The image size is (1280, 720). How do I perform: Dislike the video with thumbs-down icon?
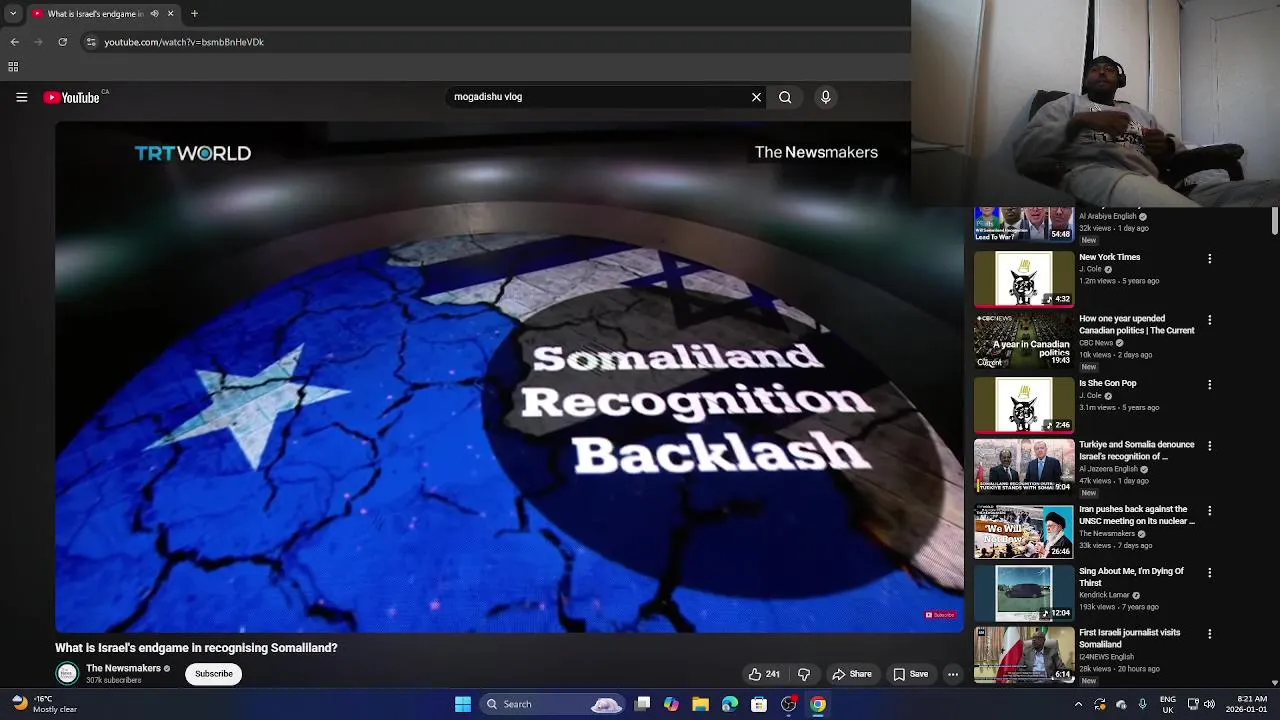coord(804,674)
